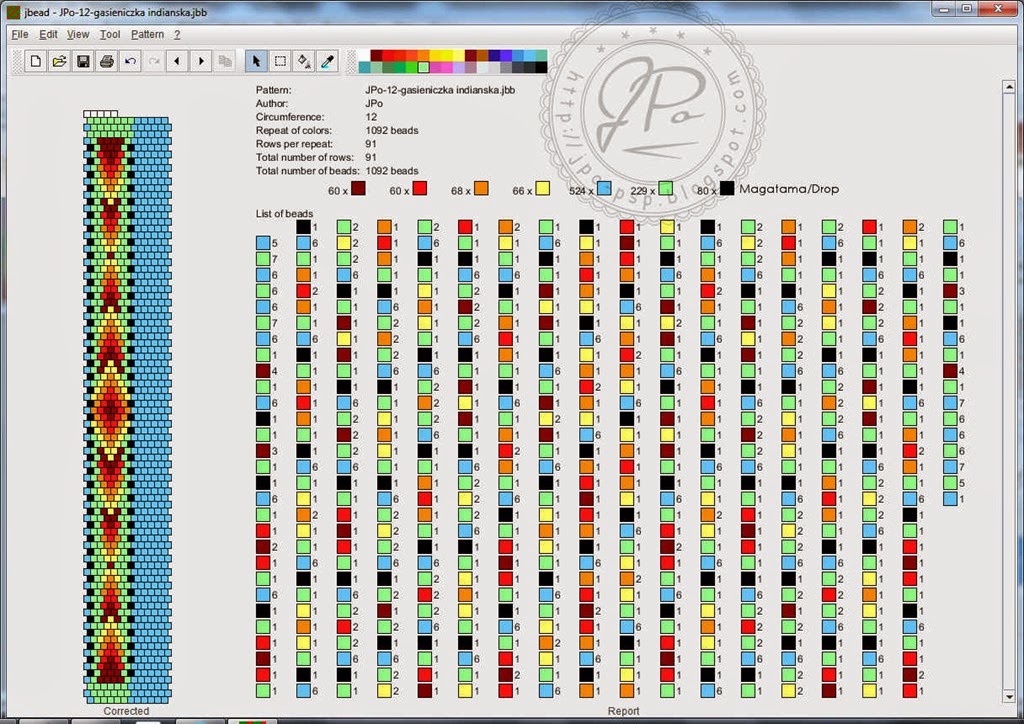
Task: Open the question mark help menu
Action: (x=177, y=34)
